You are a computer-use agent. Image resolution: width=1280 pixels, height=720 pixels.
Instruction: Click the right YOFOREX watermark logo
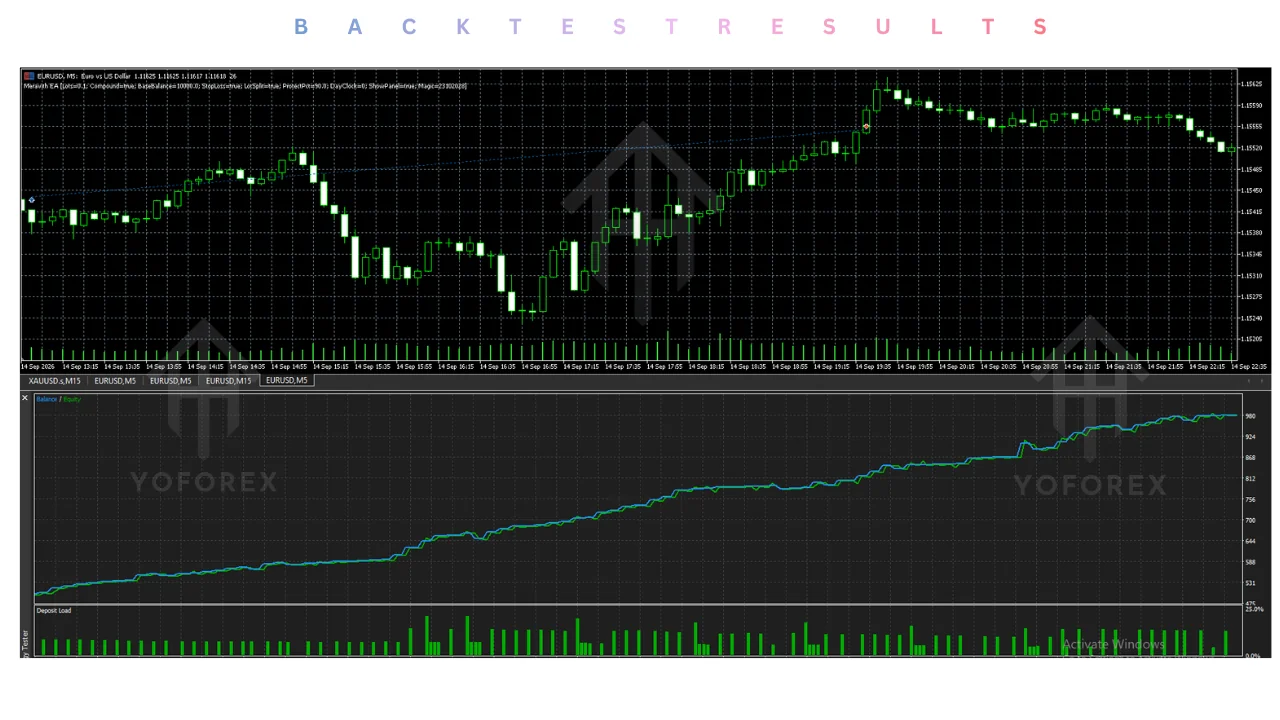point(1090,408)
